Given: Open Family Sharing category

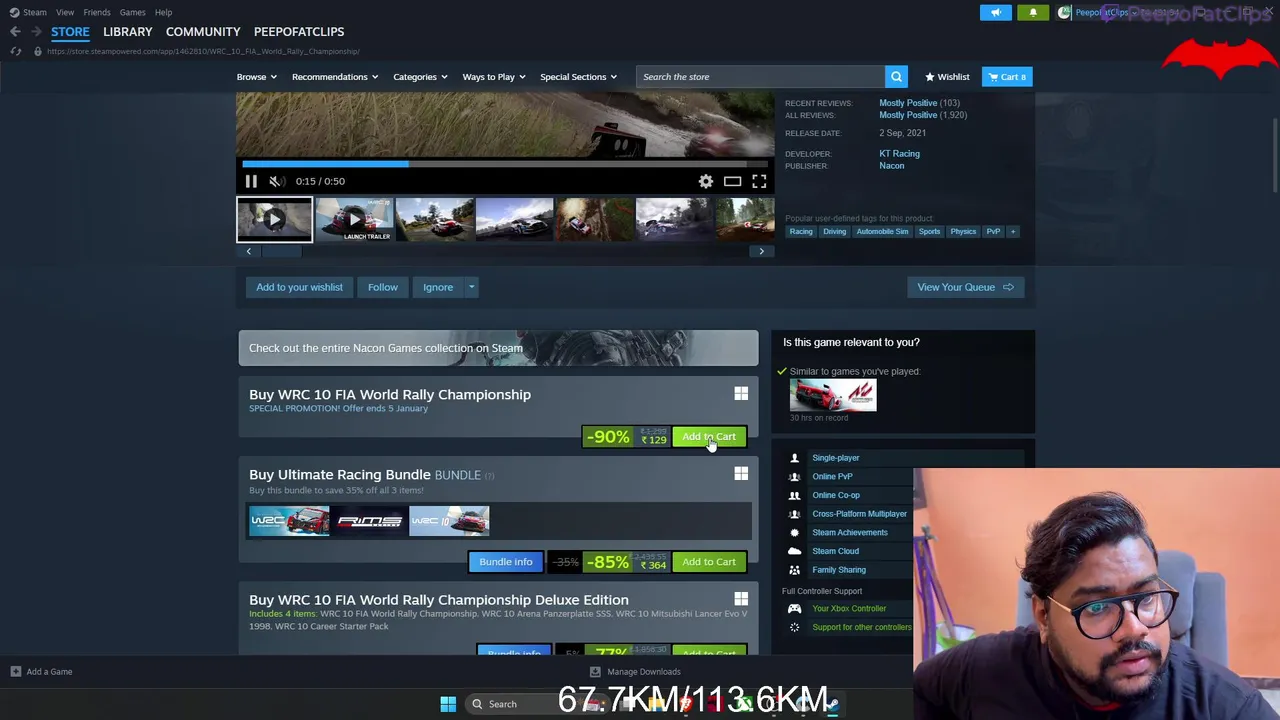Looking at the screenshot, I should point(838,570).
